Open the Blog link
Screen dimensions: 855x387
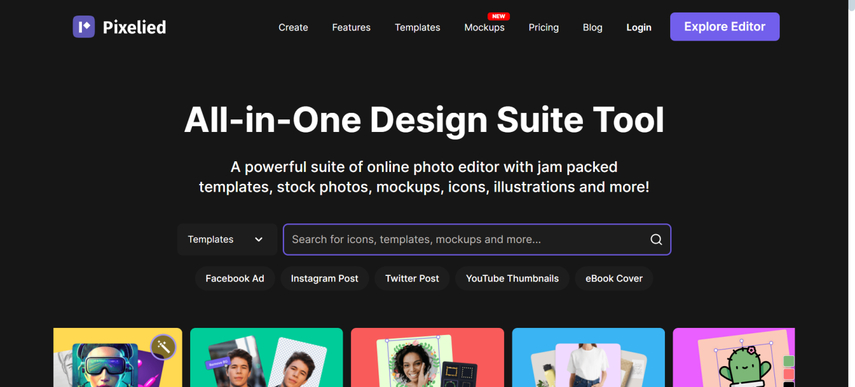(592, 27)
